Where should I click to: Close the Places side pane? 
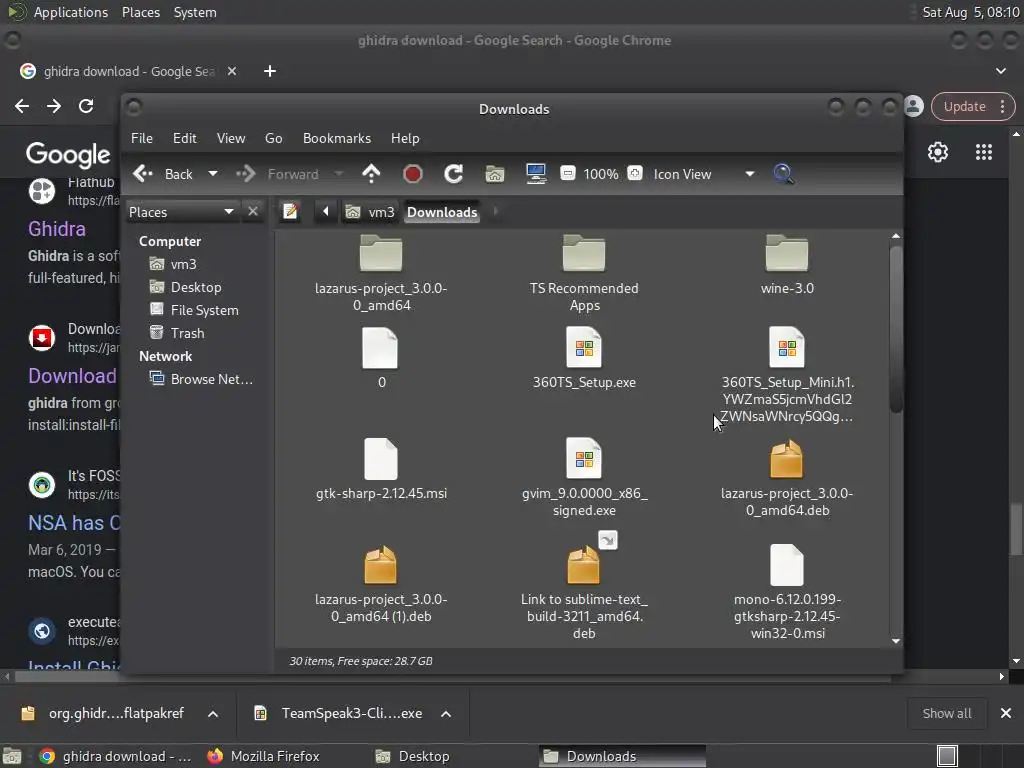click(x=253, y=212)
